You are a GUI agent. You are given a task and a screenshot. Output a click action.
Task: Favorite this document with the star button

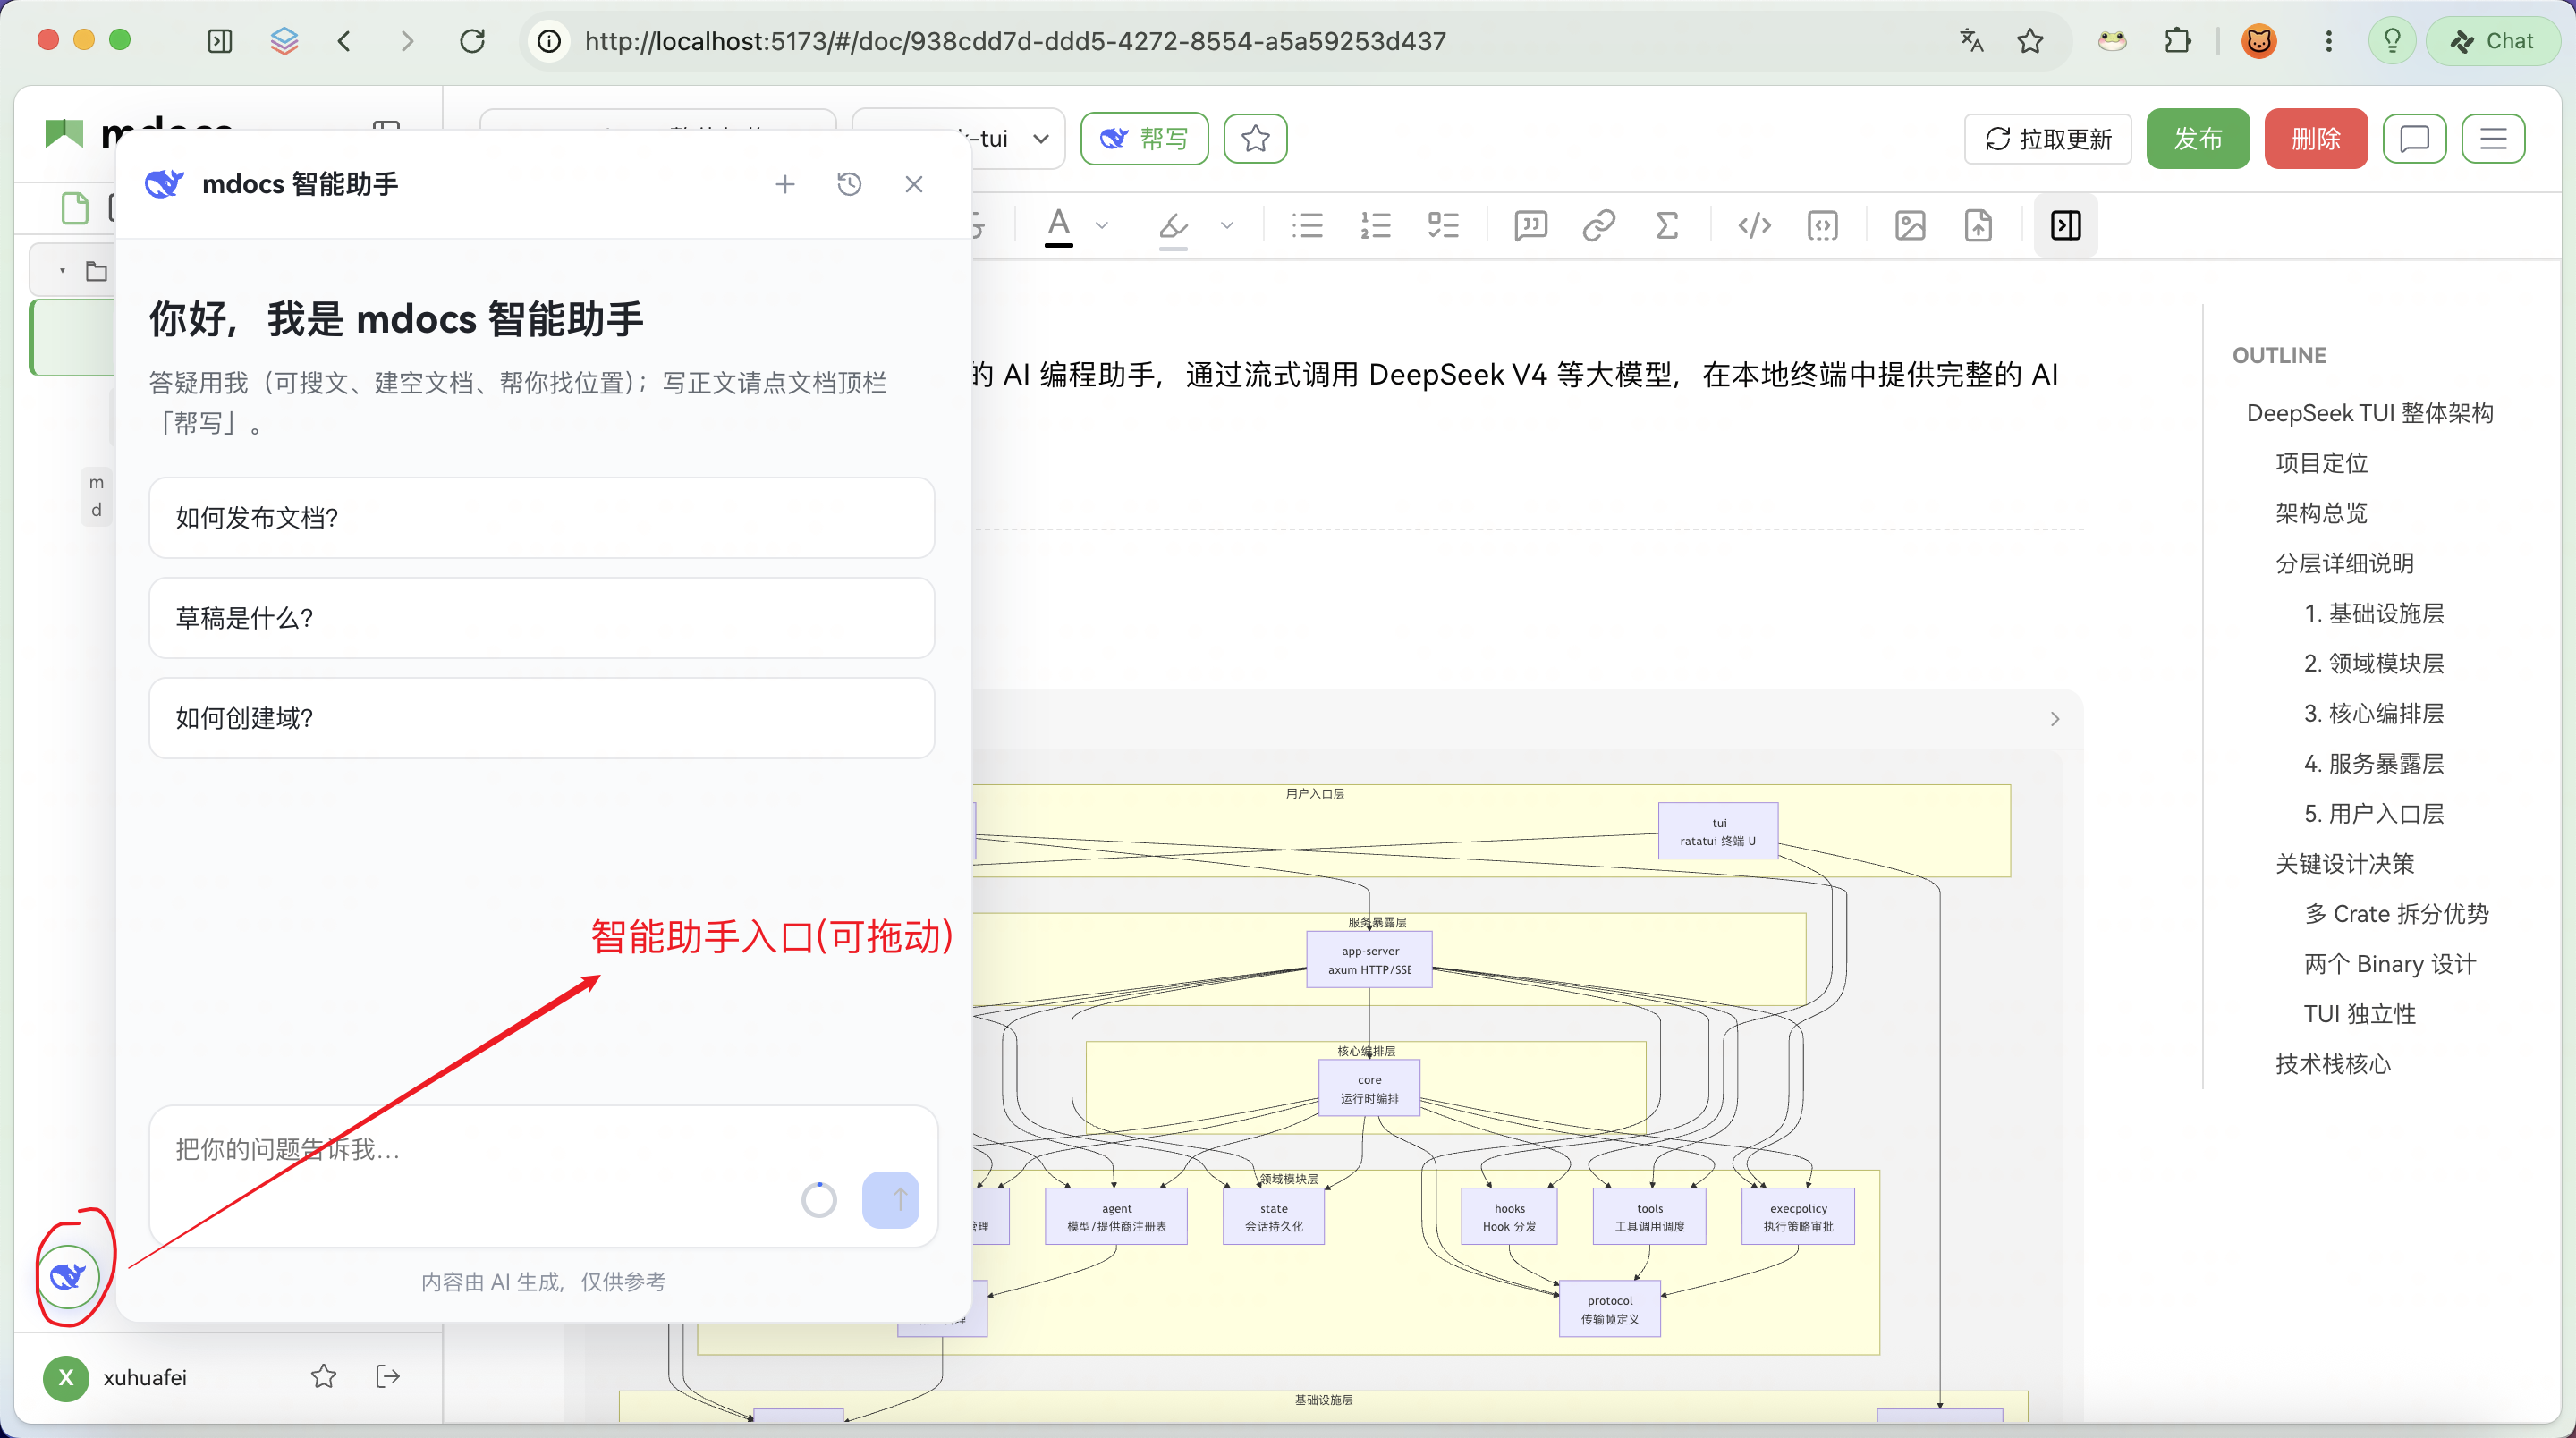(1255, 138)
